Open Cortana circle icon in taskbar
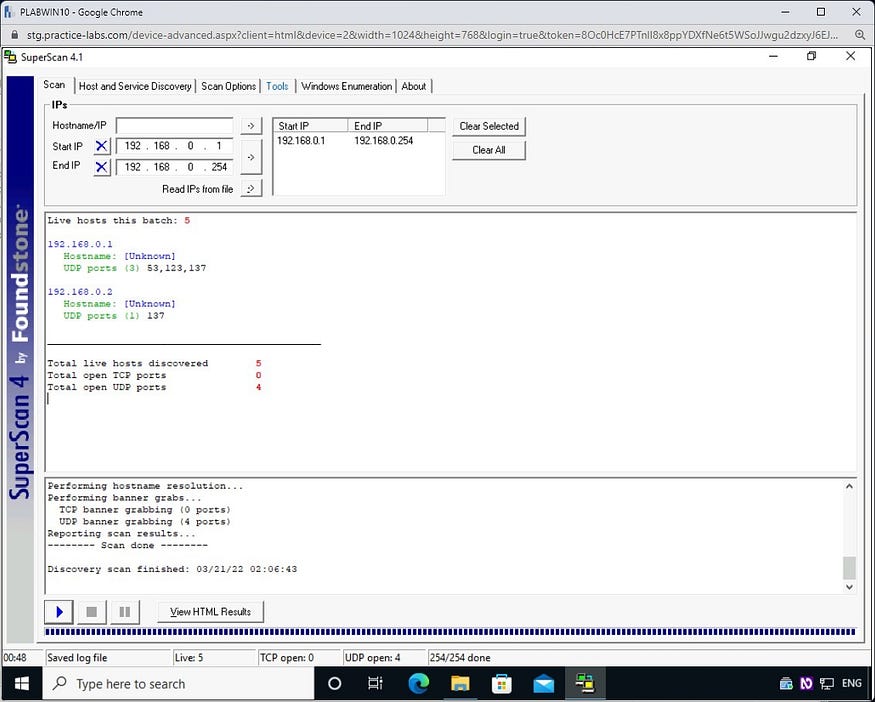Screen dimensions: 875x702 [334, 684]
